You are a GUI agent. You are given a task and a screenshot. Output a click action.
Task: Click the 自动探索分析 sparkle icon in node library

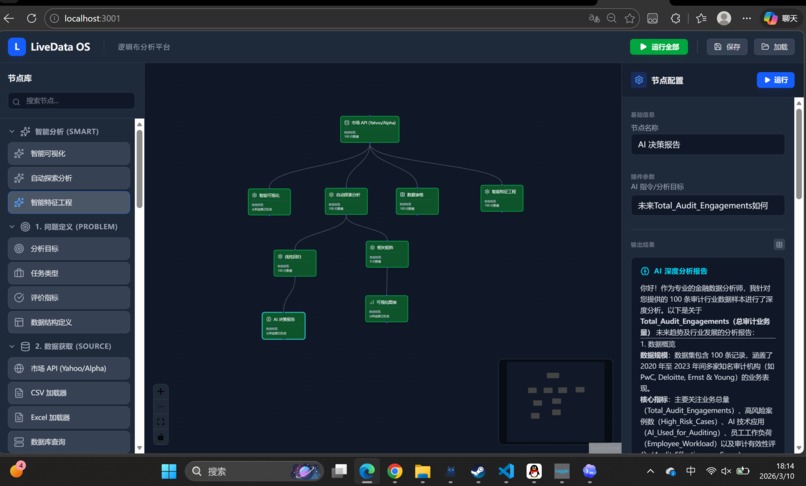click(19, 178)
